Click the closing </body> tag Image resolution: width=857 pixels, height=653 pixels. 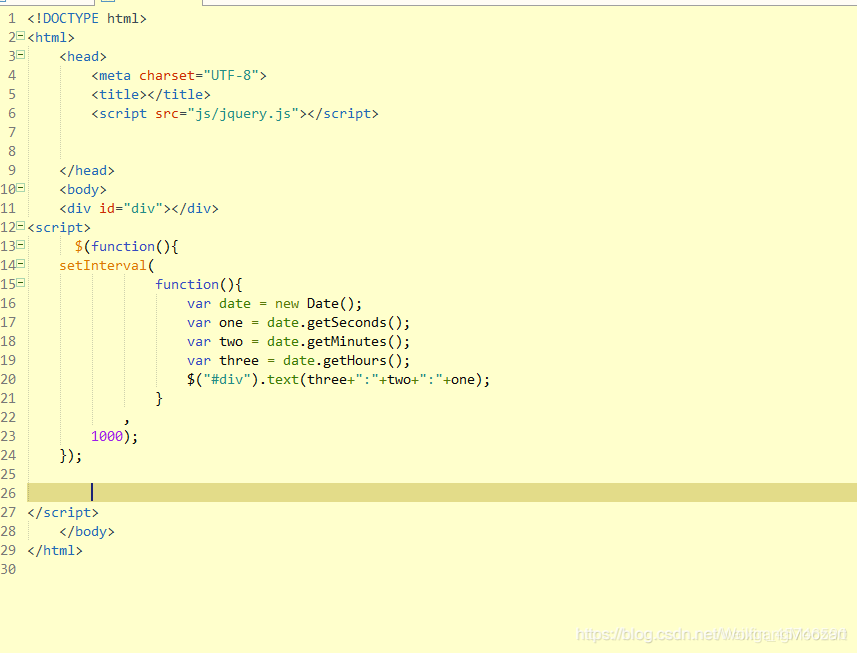(x=87, y=532)
